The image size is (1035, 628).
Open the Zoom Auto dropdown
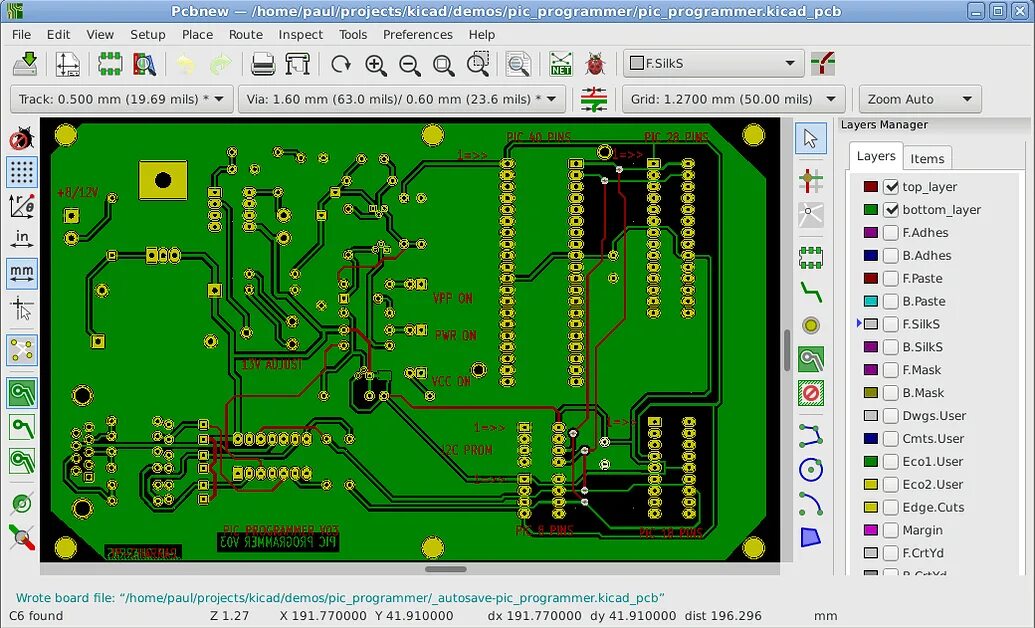[920, 99]
